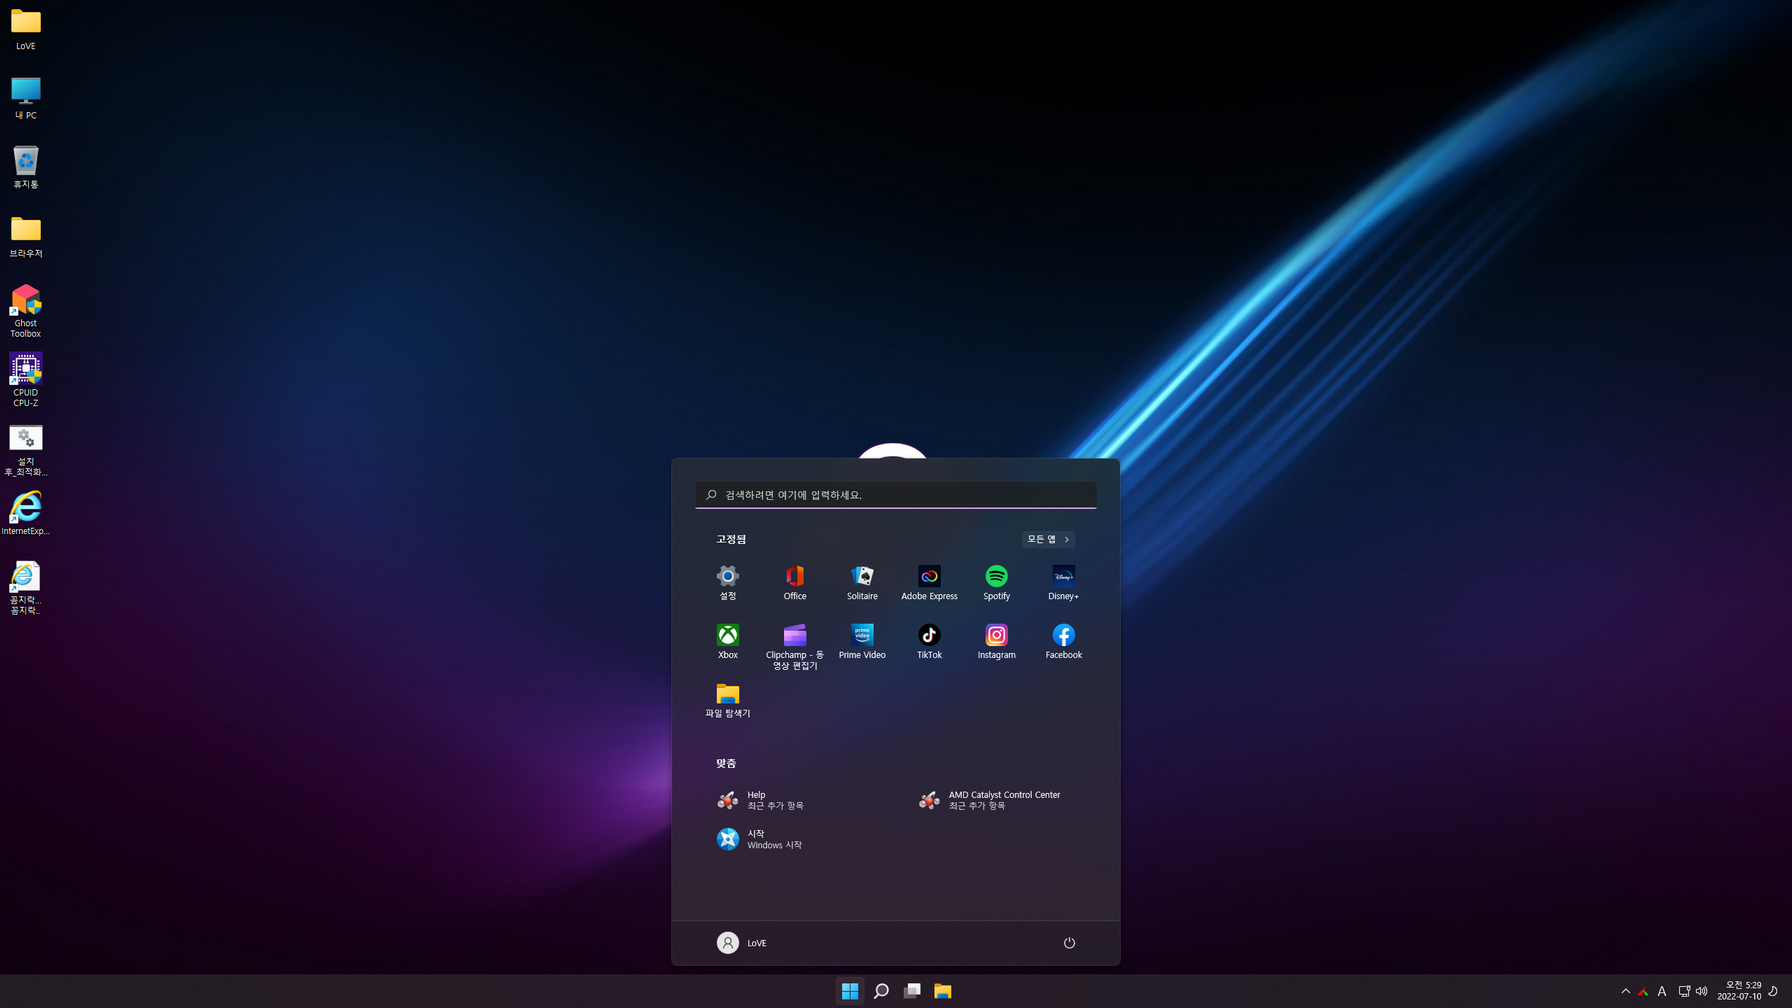This screenshot has height=1008, width=1792.
Task: Expand hidden system tray icons chevron
Action: [x=1625, y=991]
